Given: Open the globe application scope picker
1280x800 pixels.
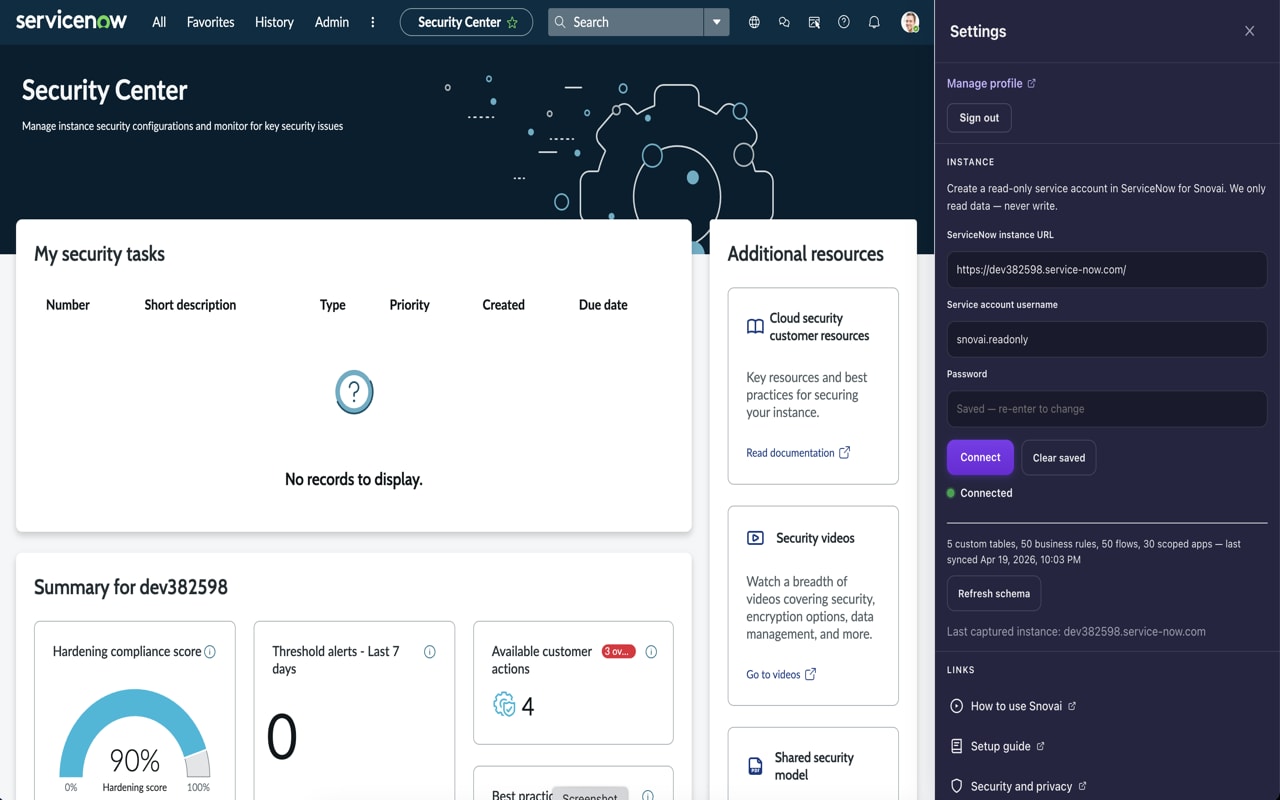Looking at the screenshot, I should click(754, 22).
